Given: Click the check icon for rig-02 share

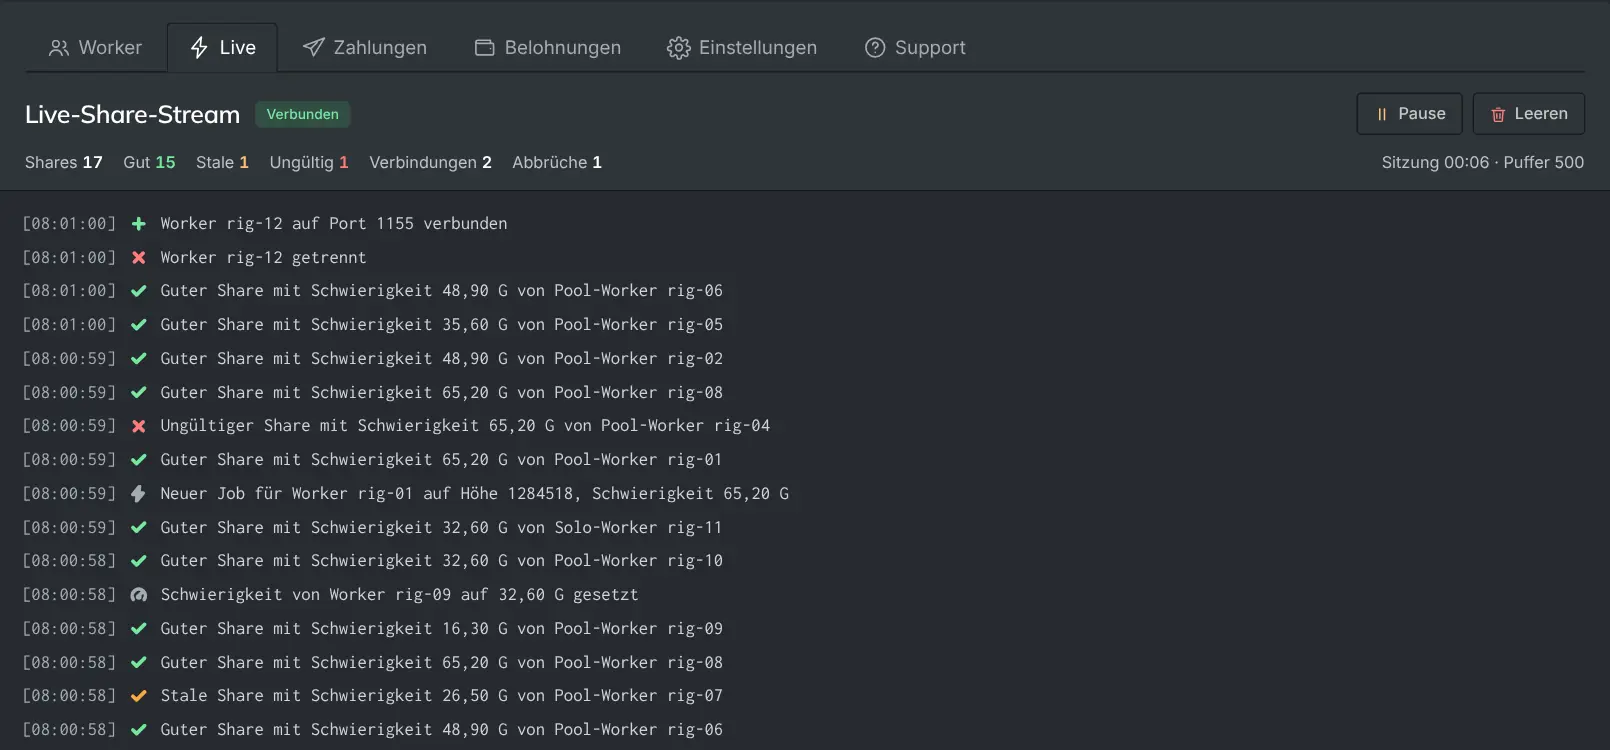Looking at the screenshot, I should click(139, 359).
